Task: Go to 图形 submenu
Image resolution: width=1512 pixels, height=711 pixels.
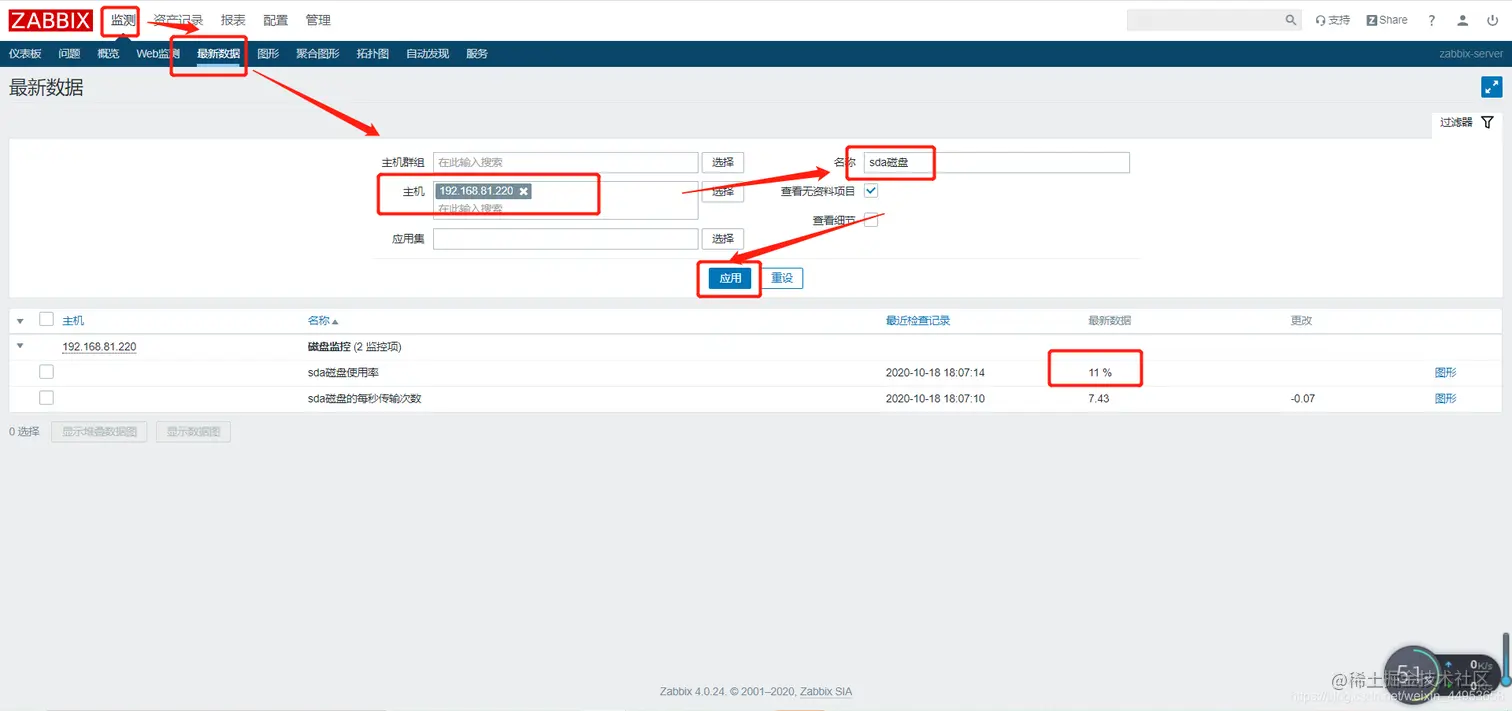Action: pyautogui.click(x=268, y=54)
